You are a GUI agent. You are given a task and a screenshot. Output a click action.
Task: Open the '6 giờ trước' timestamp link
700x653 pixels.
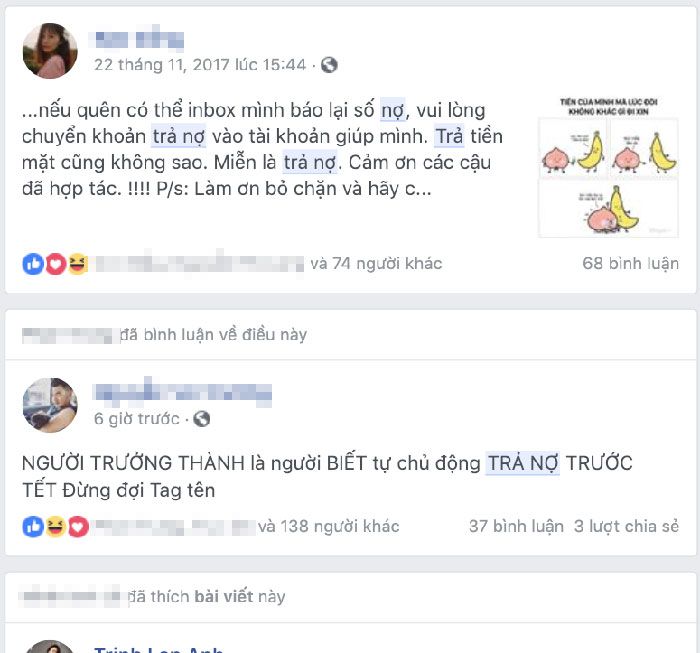[137, 419]
